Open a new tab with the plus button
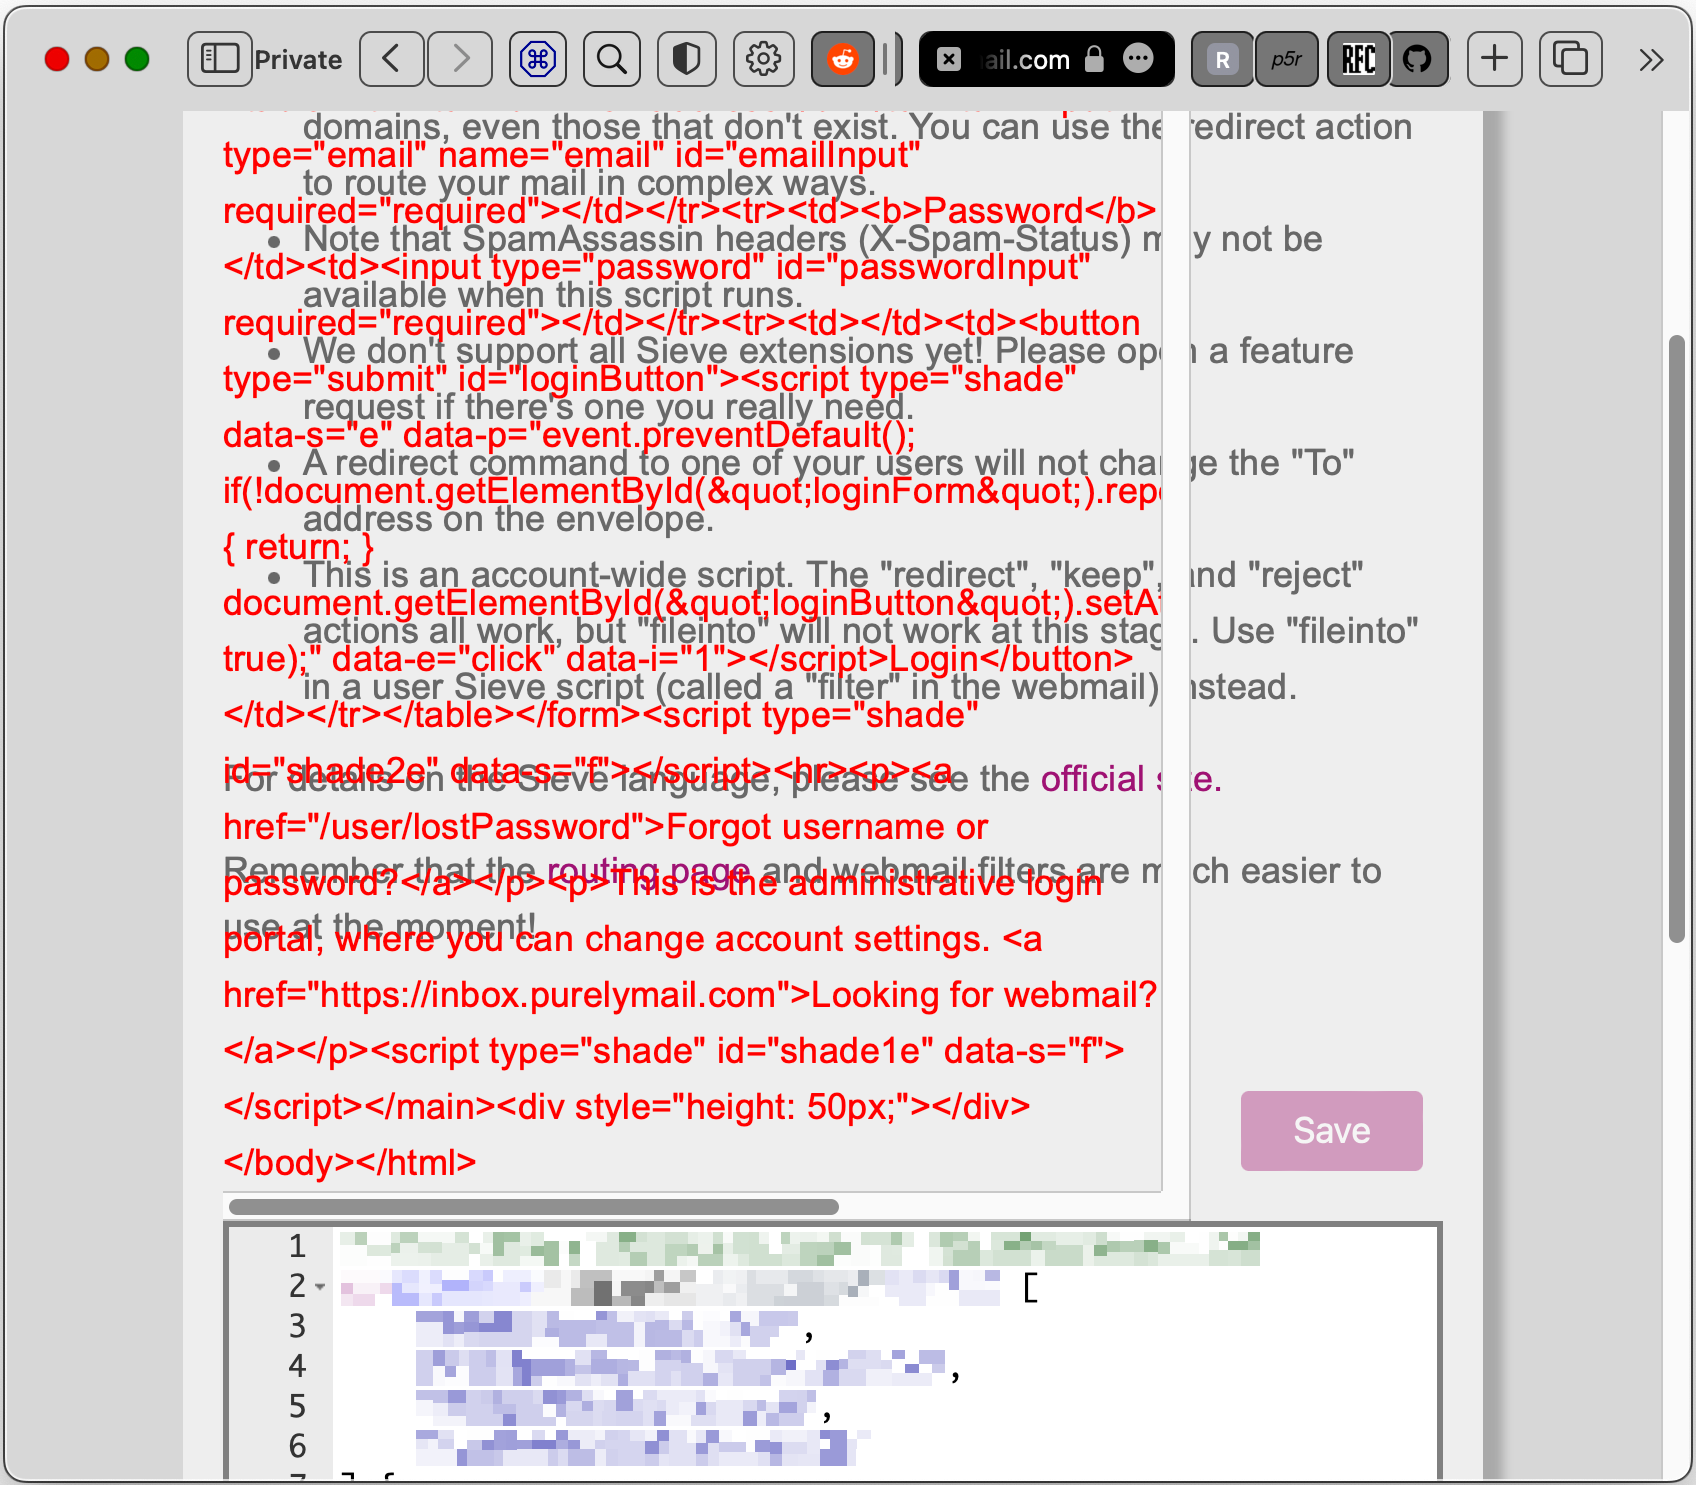Image resolution: width=1696 pixels, height=1485 pixels. [1495, 59]
